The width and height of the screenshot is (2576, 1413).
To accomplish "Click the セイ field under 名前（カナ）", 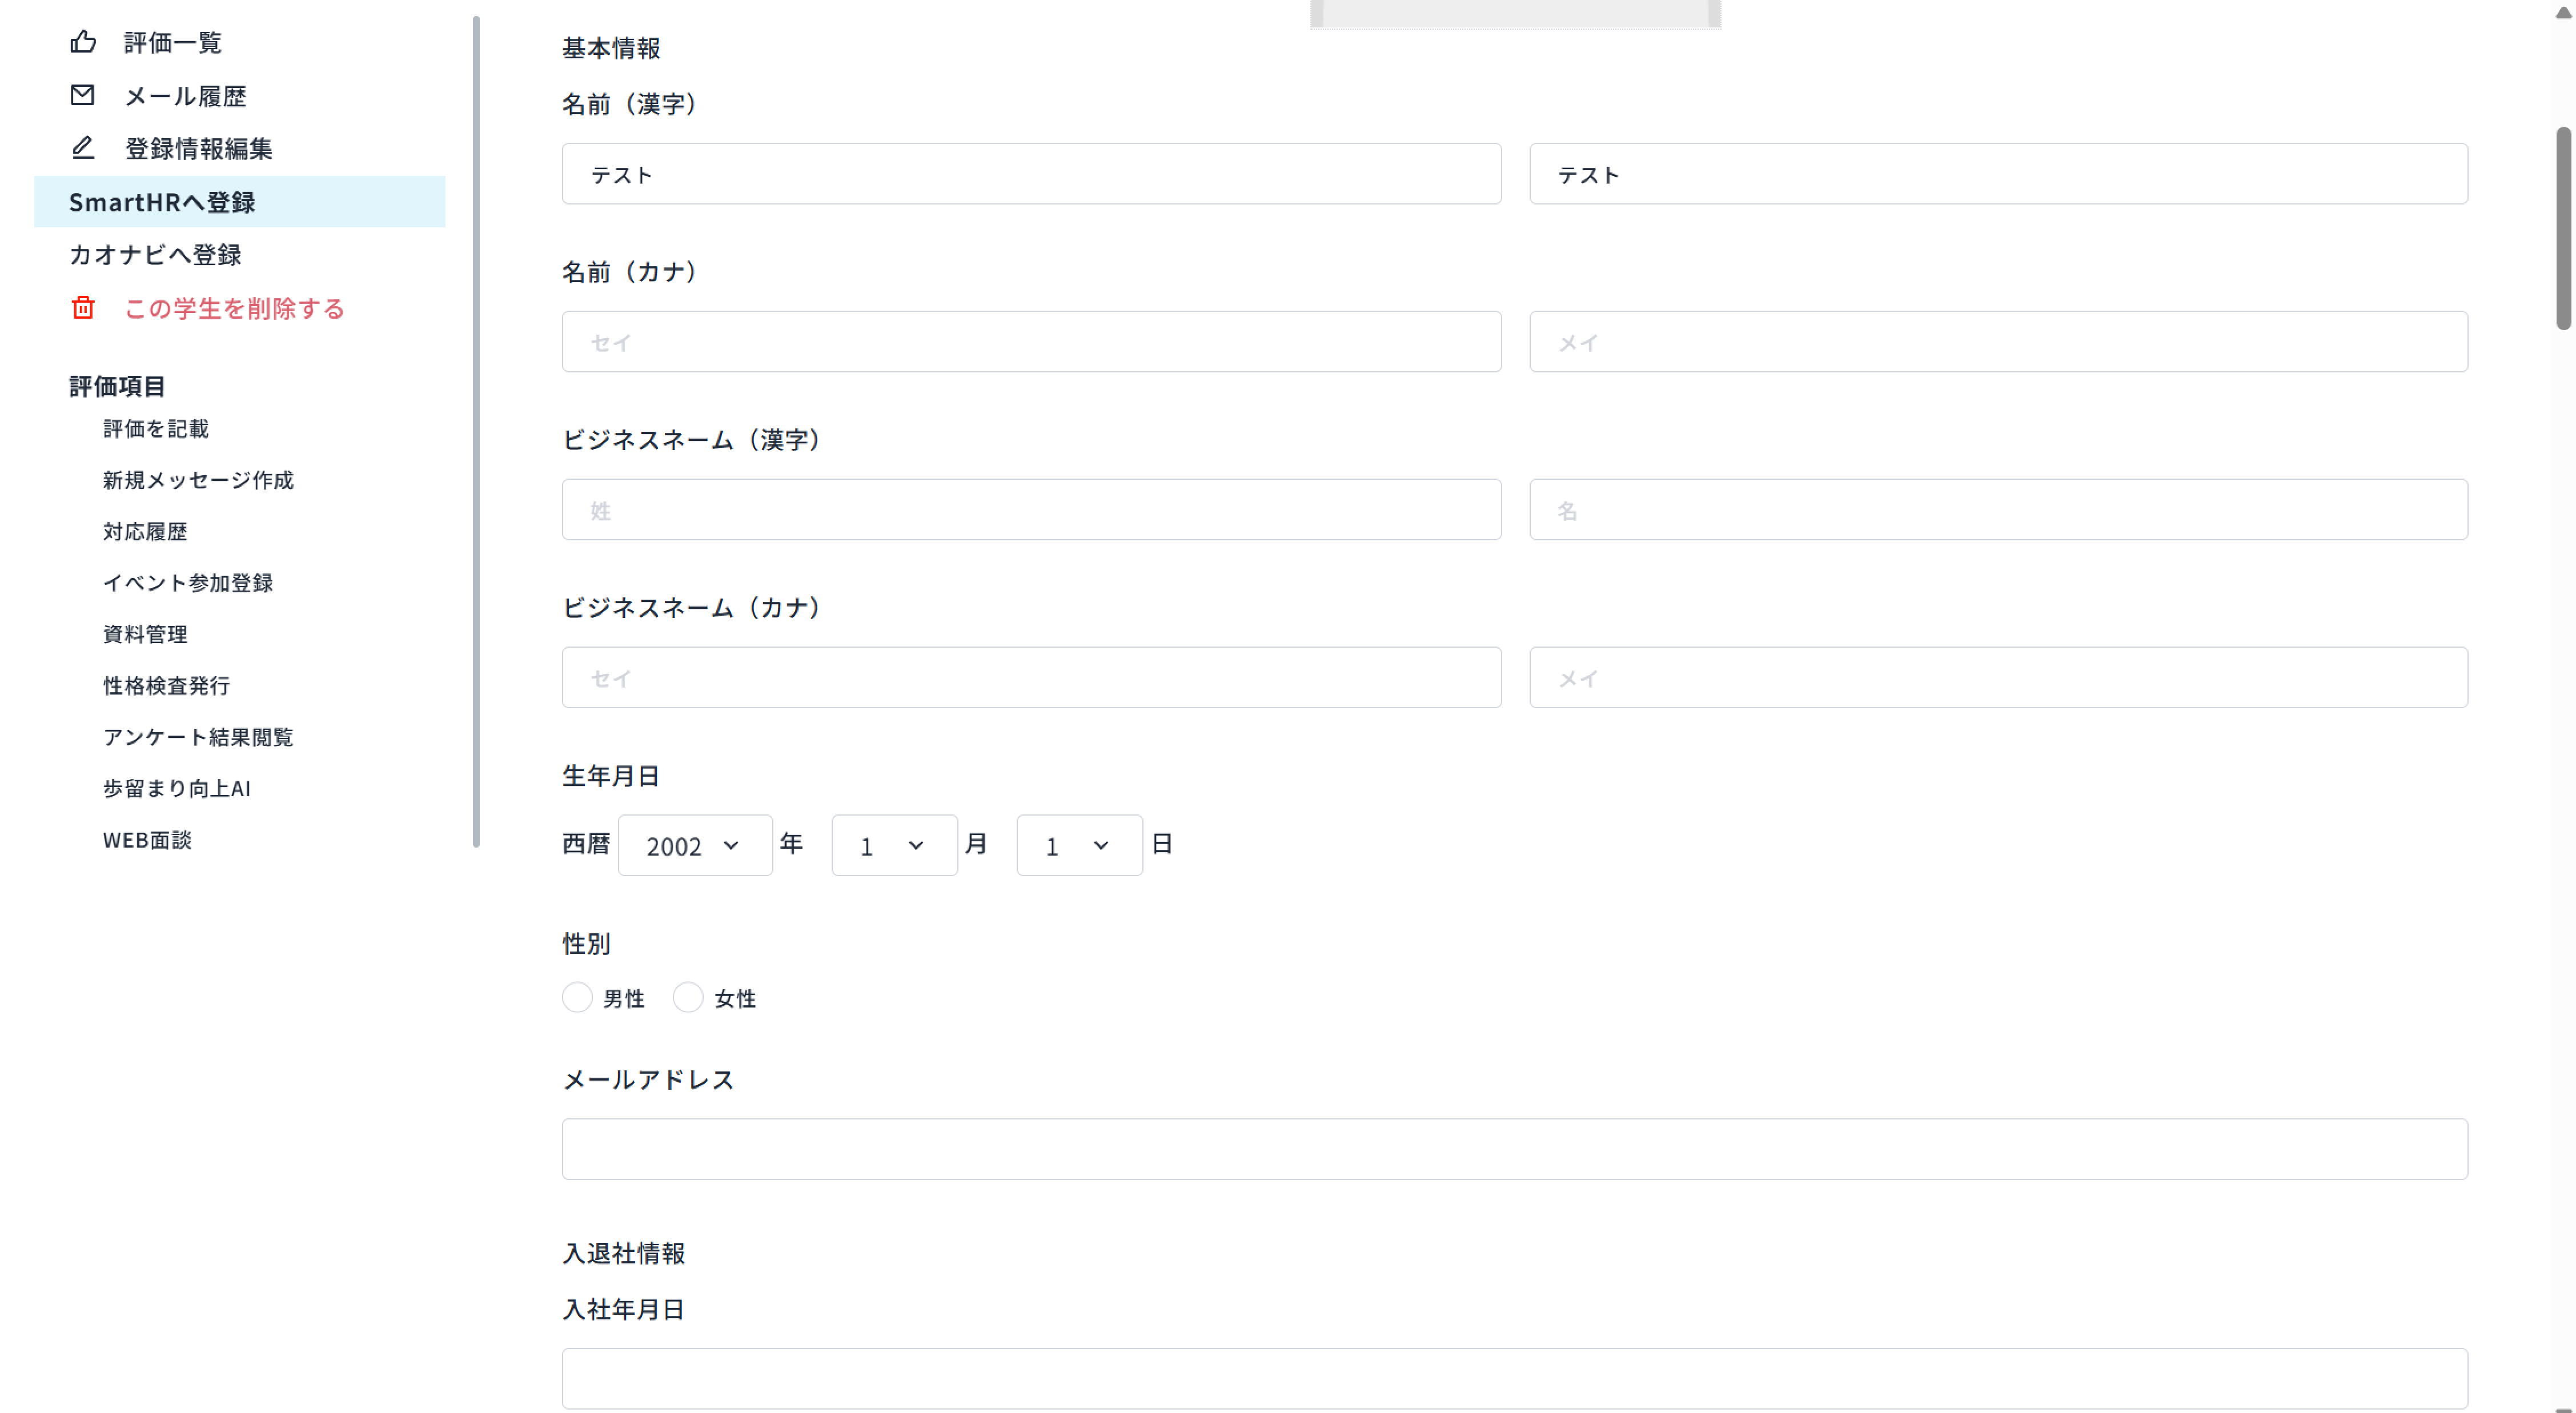I will [x=1030, y=341].
